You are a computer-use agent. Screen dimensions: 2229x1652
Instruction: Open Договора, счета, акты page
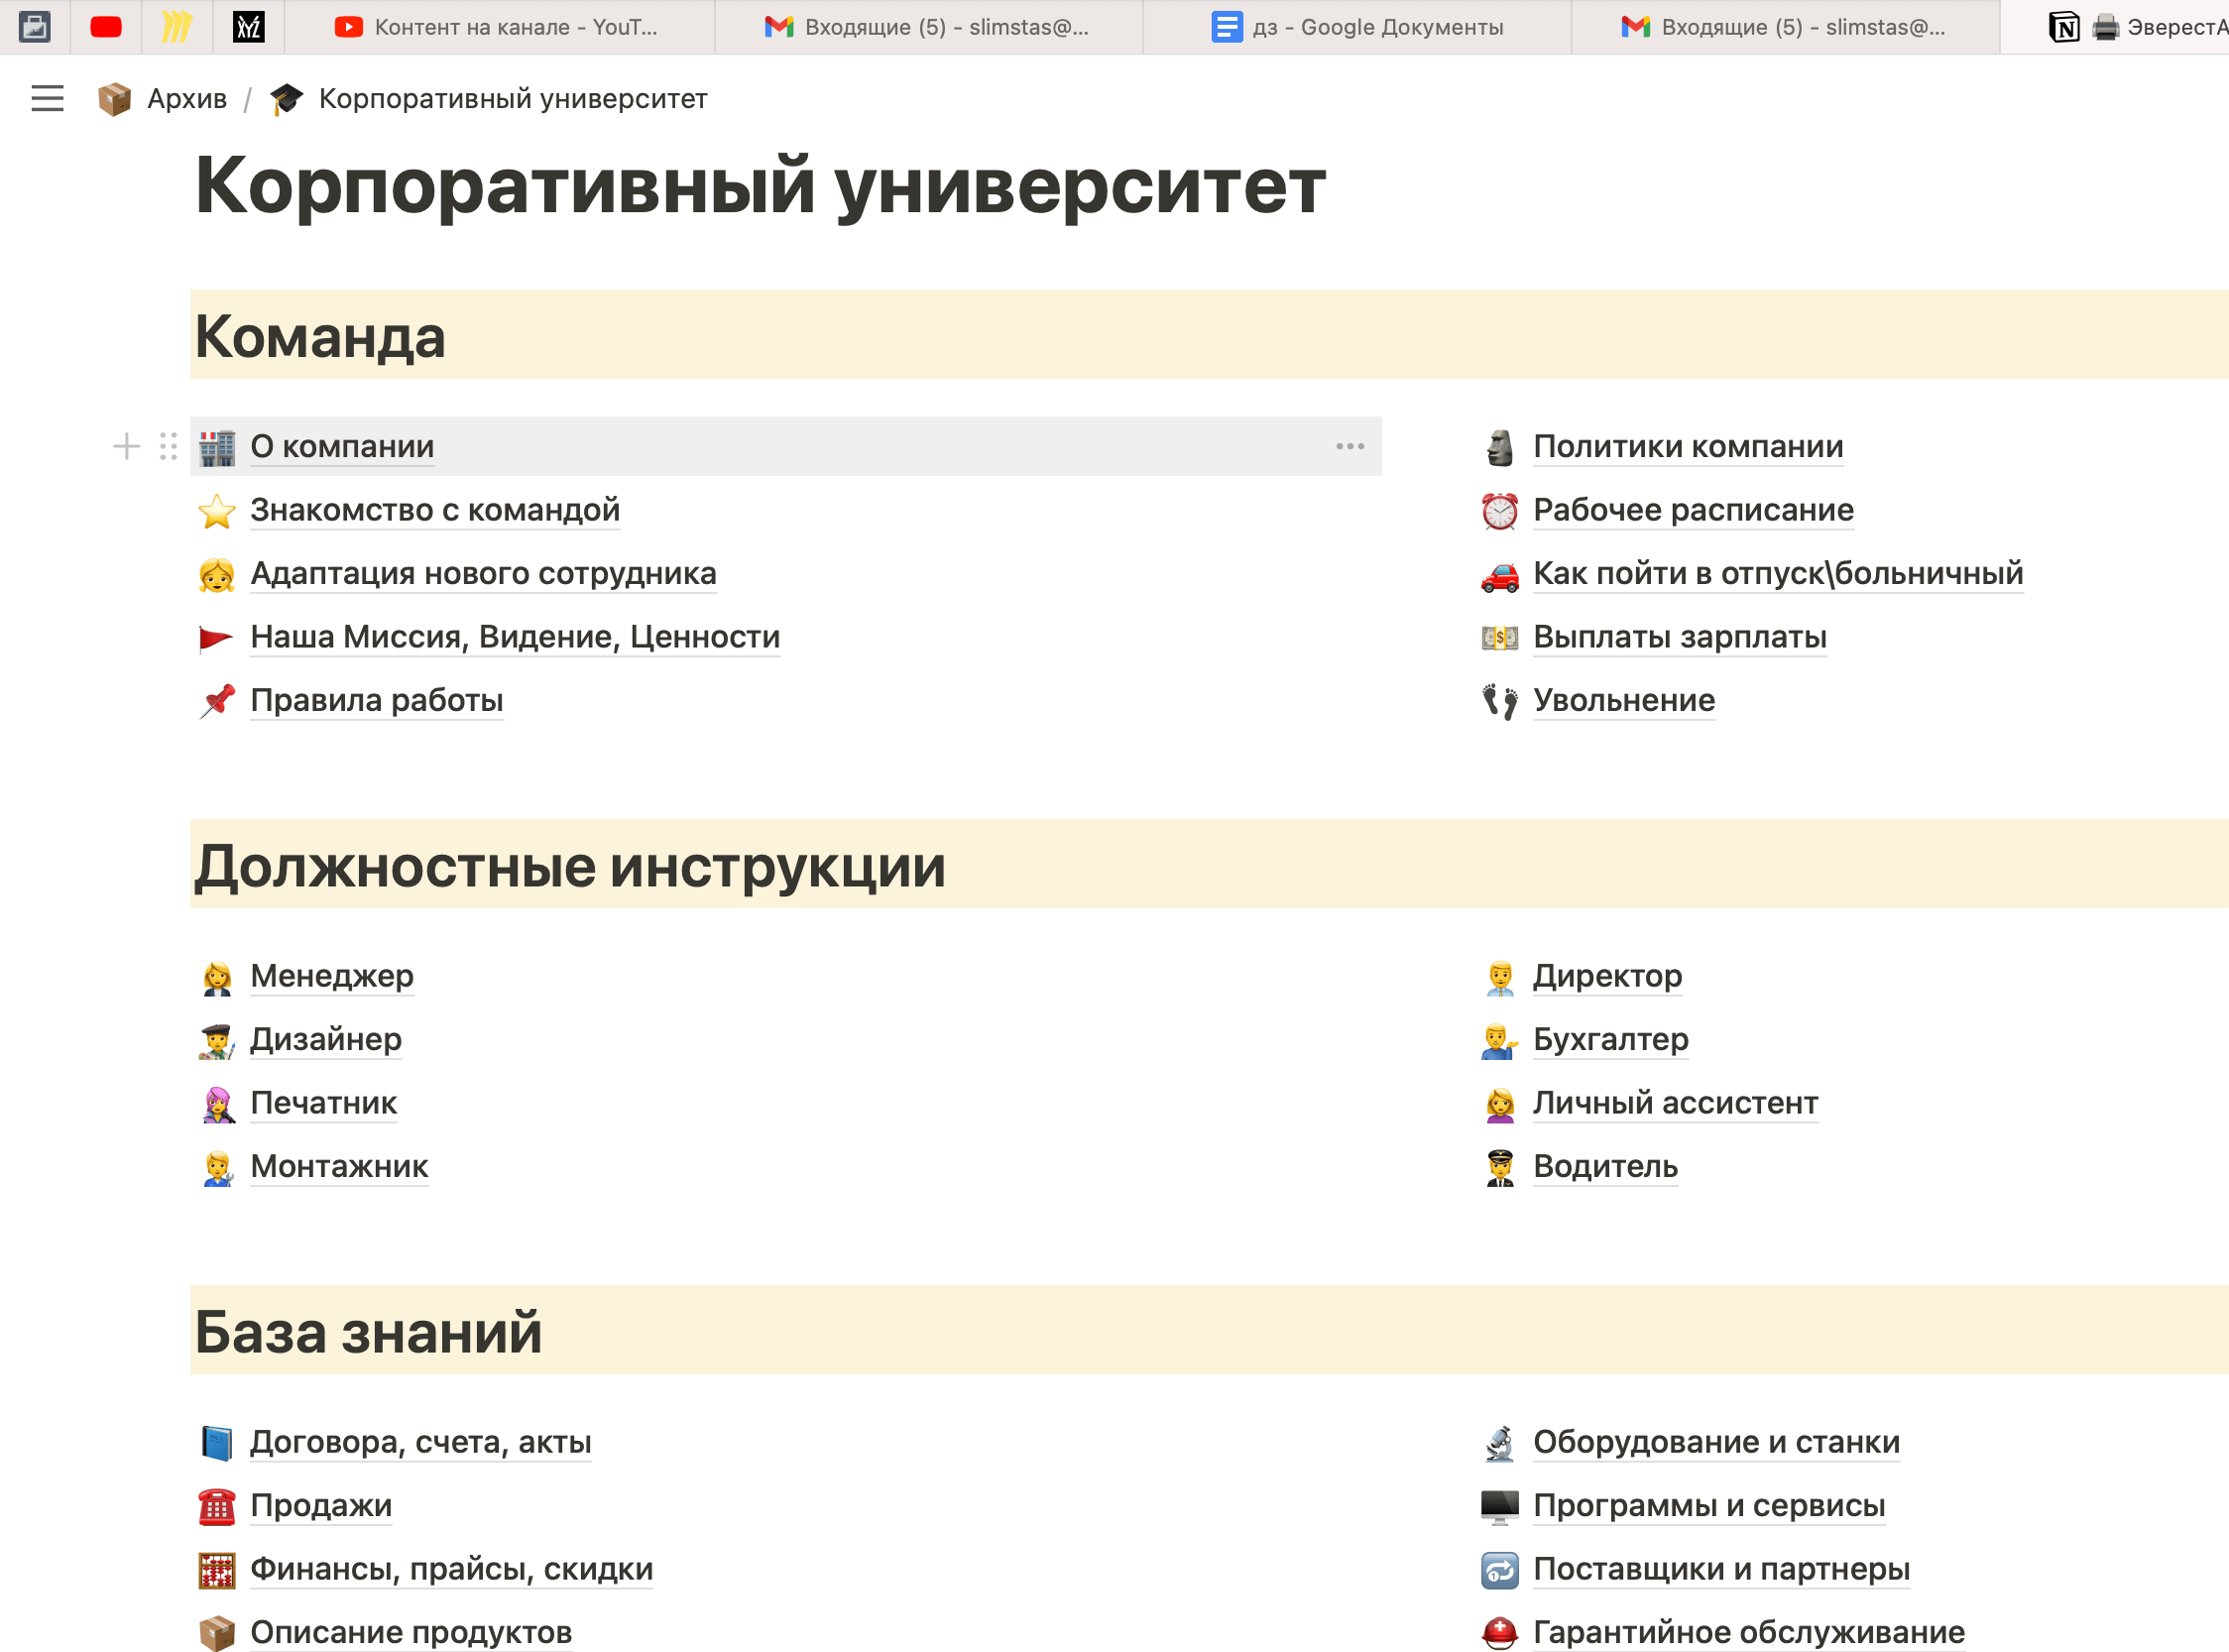click(x=420, y=1441)
